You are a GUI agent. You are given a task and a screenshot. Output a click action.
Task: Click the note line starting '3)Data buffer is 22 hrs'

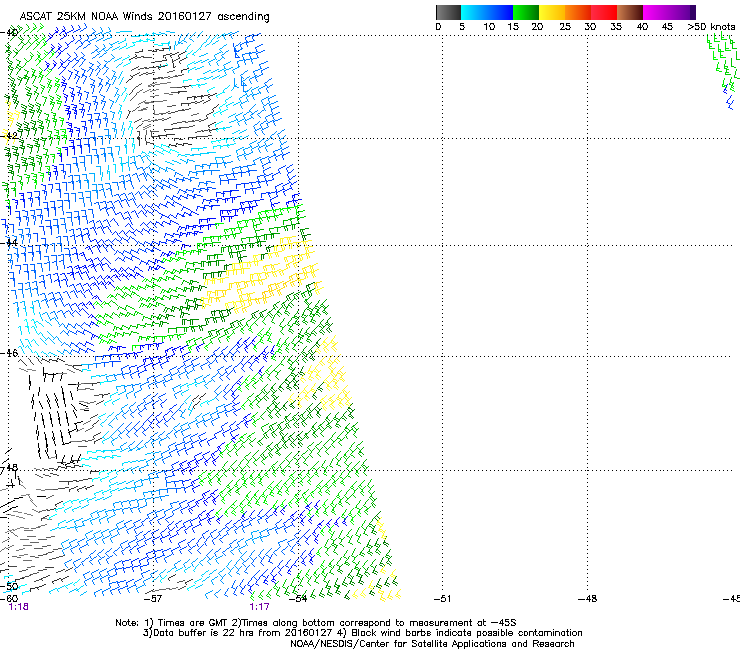point(362,633)
